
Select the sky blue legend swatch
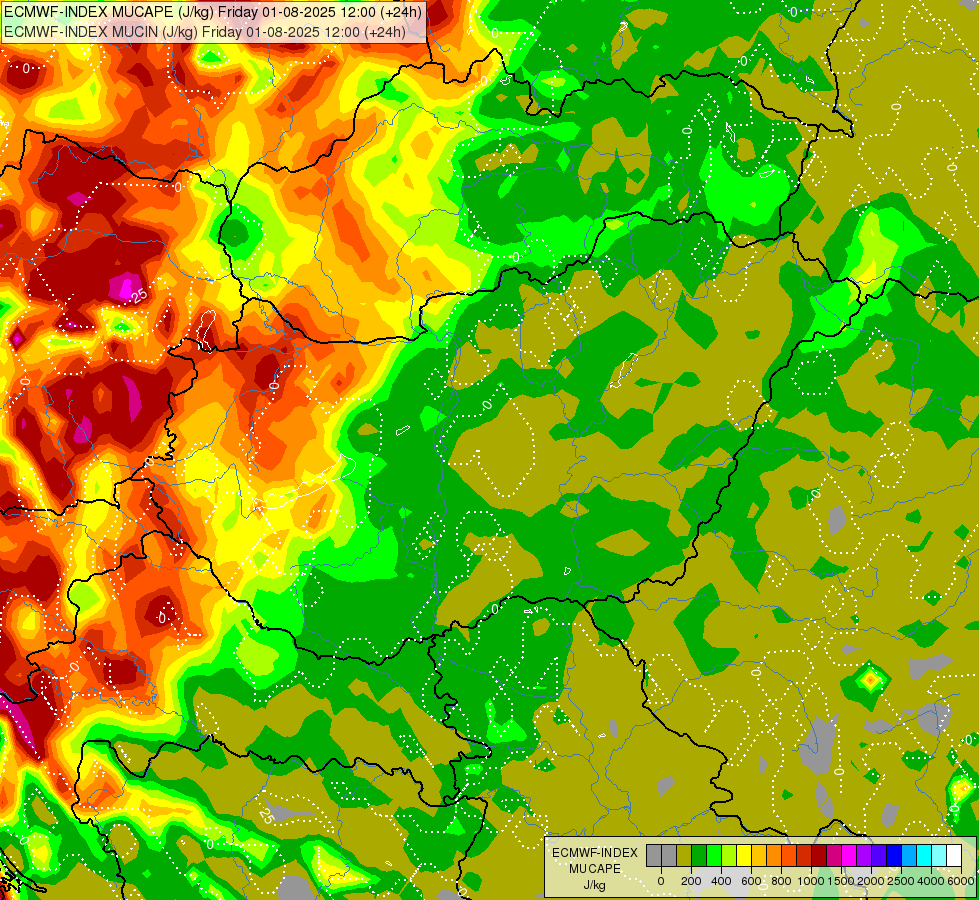point(910,855)
